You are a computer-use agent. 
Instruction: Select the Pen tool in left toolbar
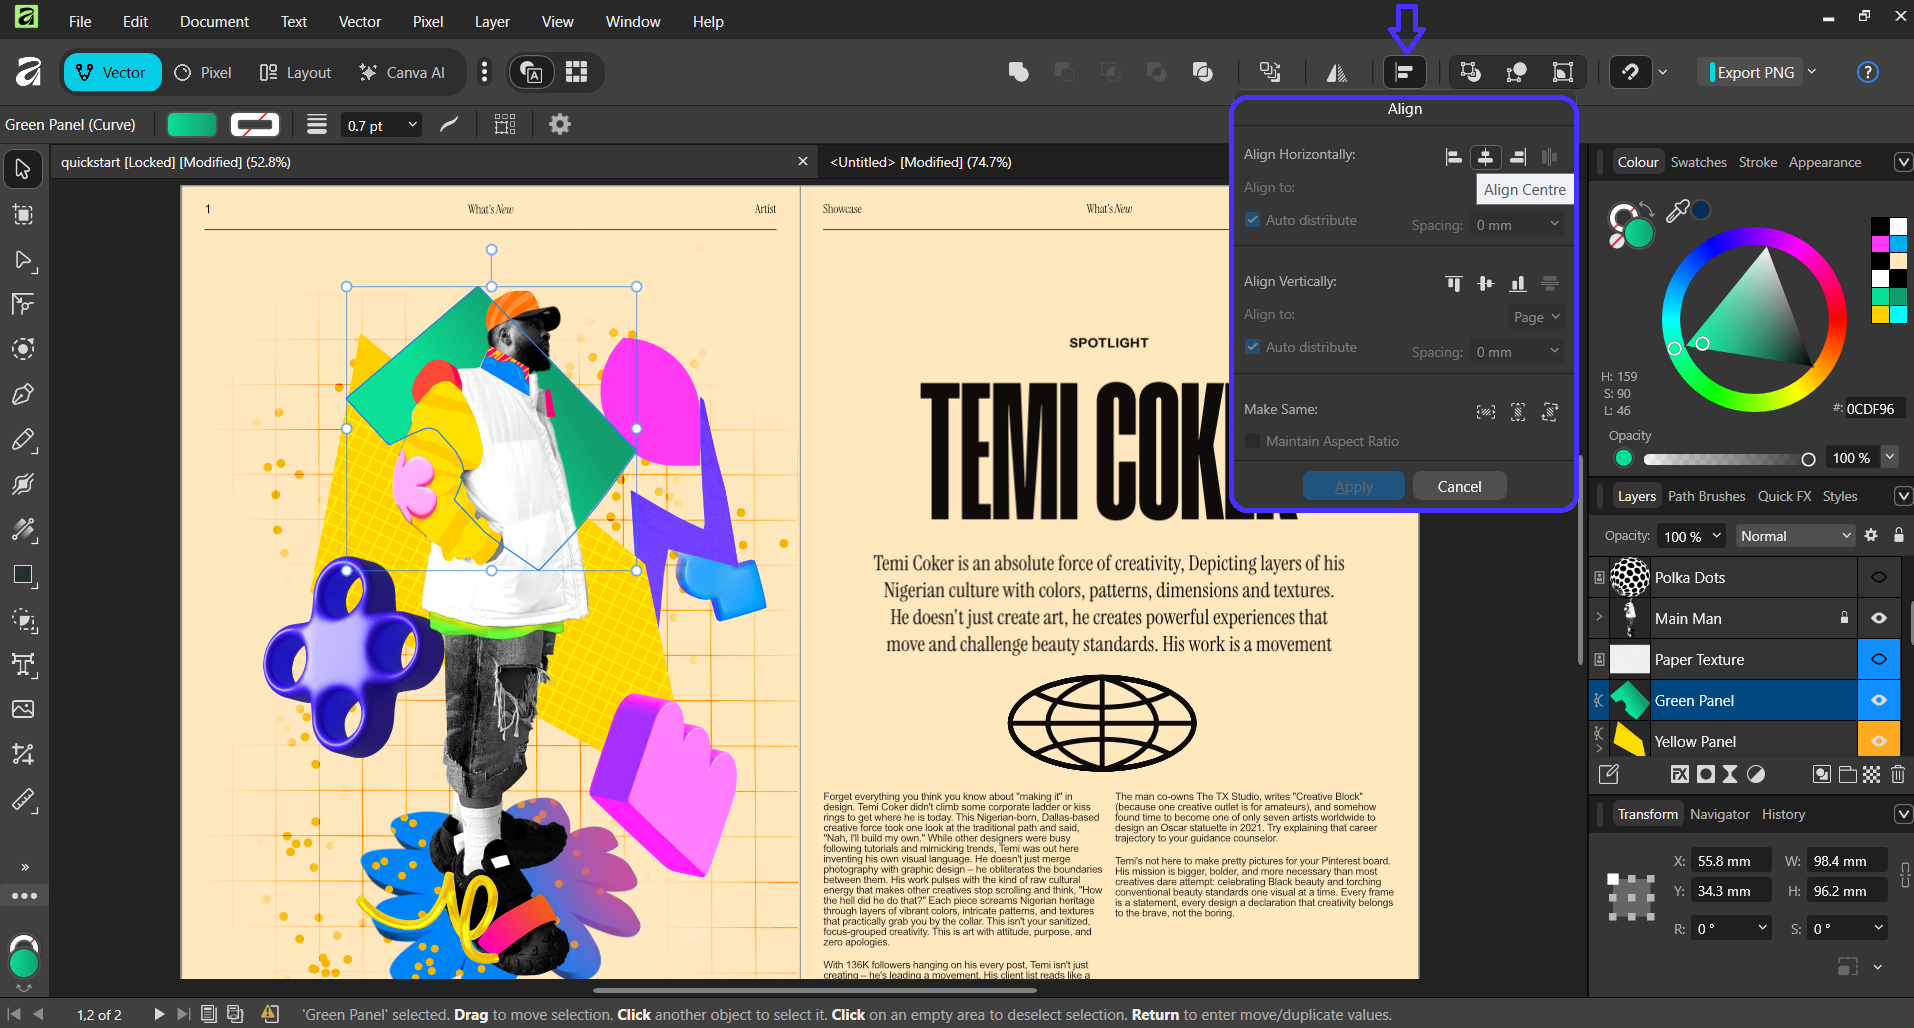[23, 394]
